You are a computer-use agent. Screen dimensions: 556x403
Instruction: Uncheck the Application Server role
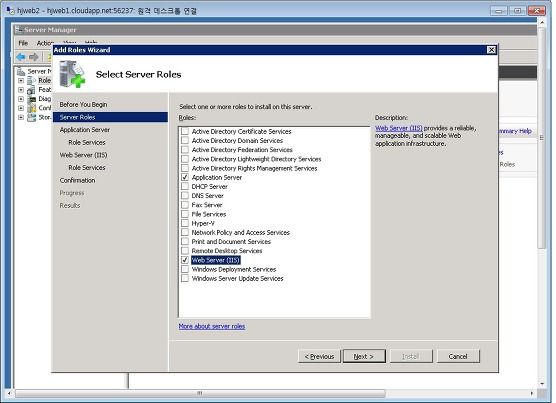[185, 177]
